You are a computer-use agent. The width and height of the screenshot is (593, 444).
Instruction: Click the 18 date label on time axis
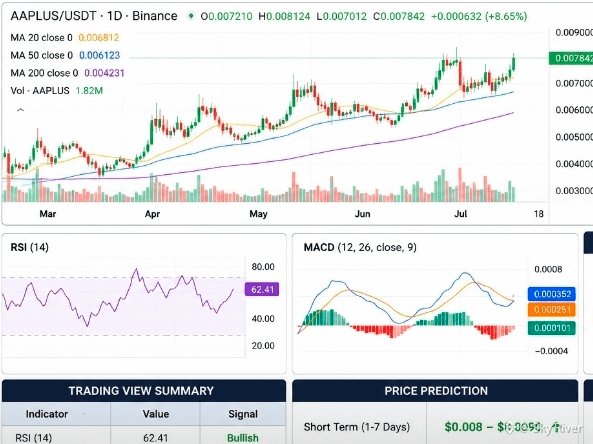(539, 214)
